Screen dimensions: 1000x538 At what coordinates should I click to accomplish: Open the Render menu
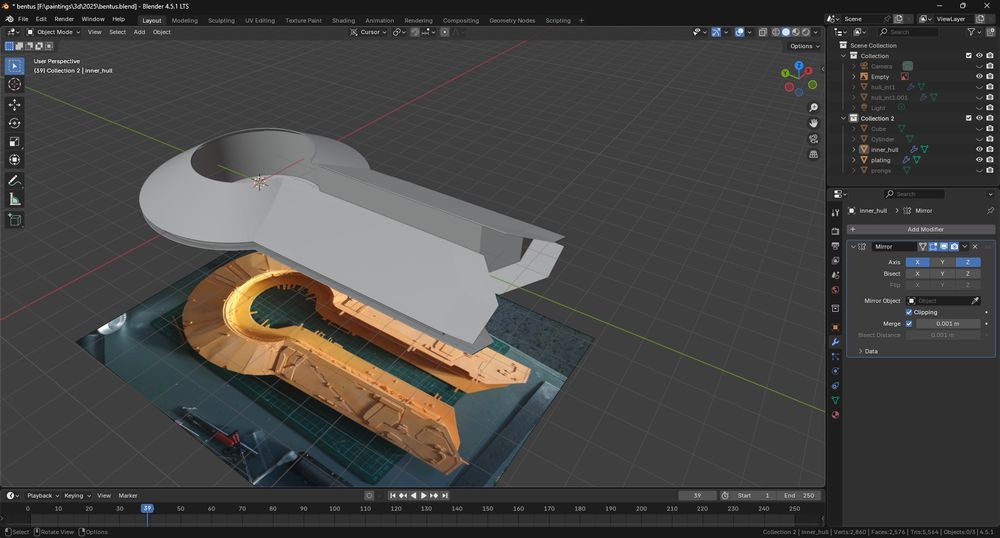coord(64,19)
